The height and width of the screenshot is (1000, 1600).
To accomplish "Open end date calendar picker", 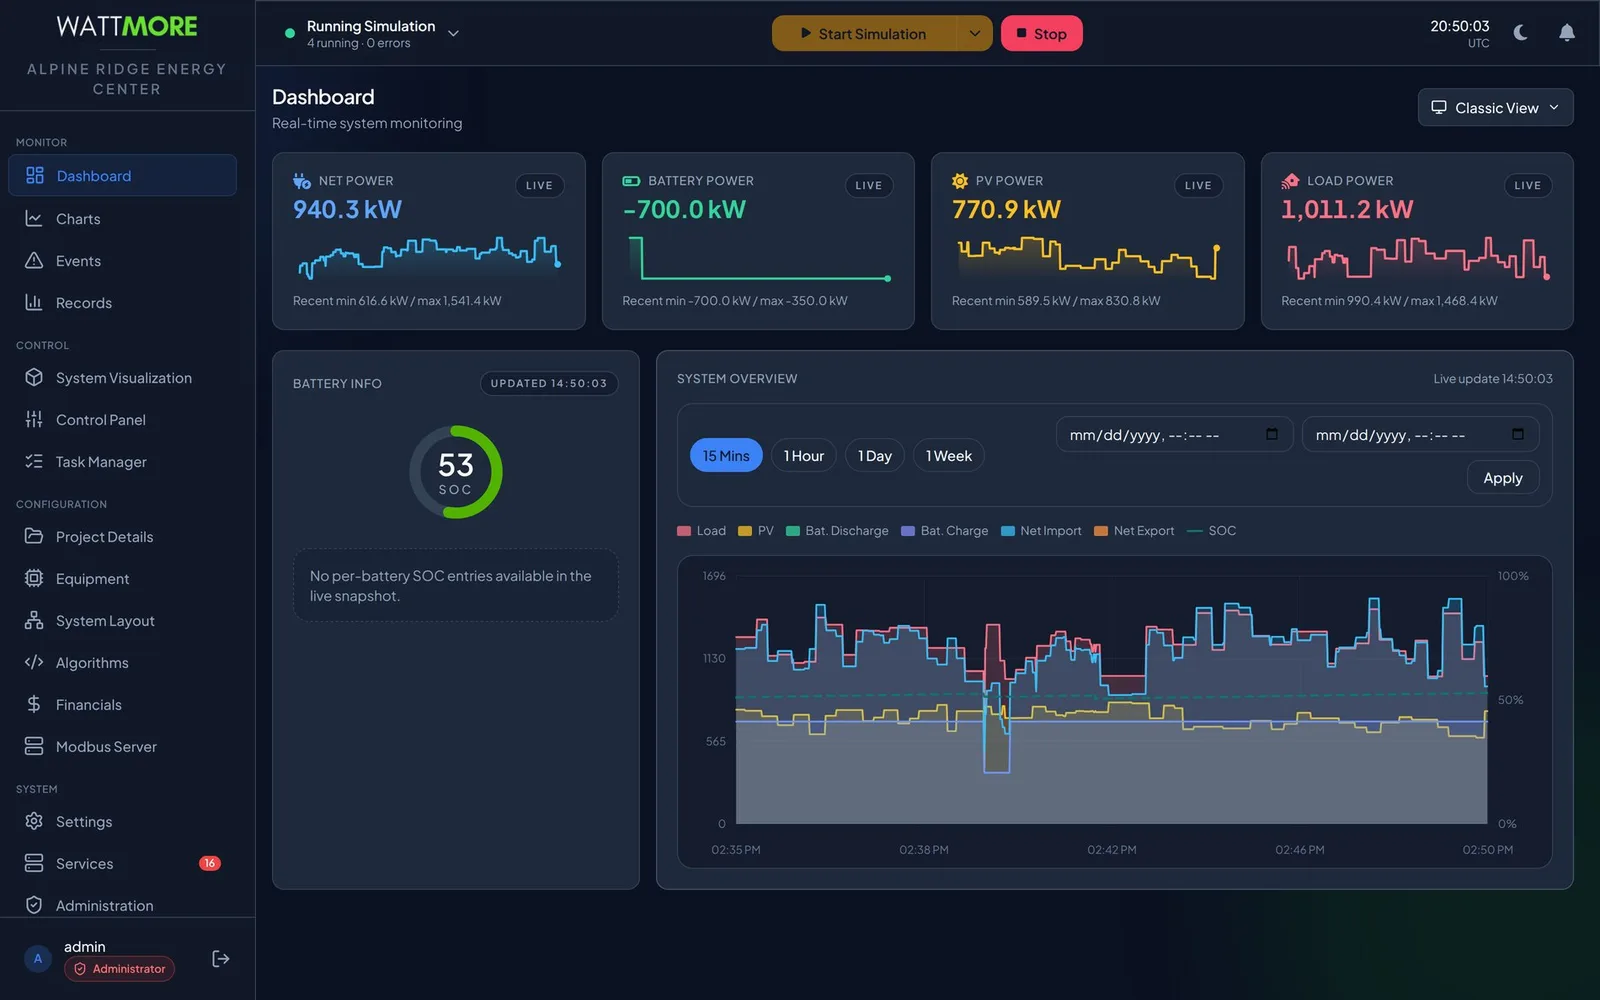I will (1518, 434).
